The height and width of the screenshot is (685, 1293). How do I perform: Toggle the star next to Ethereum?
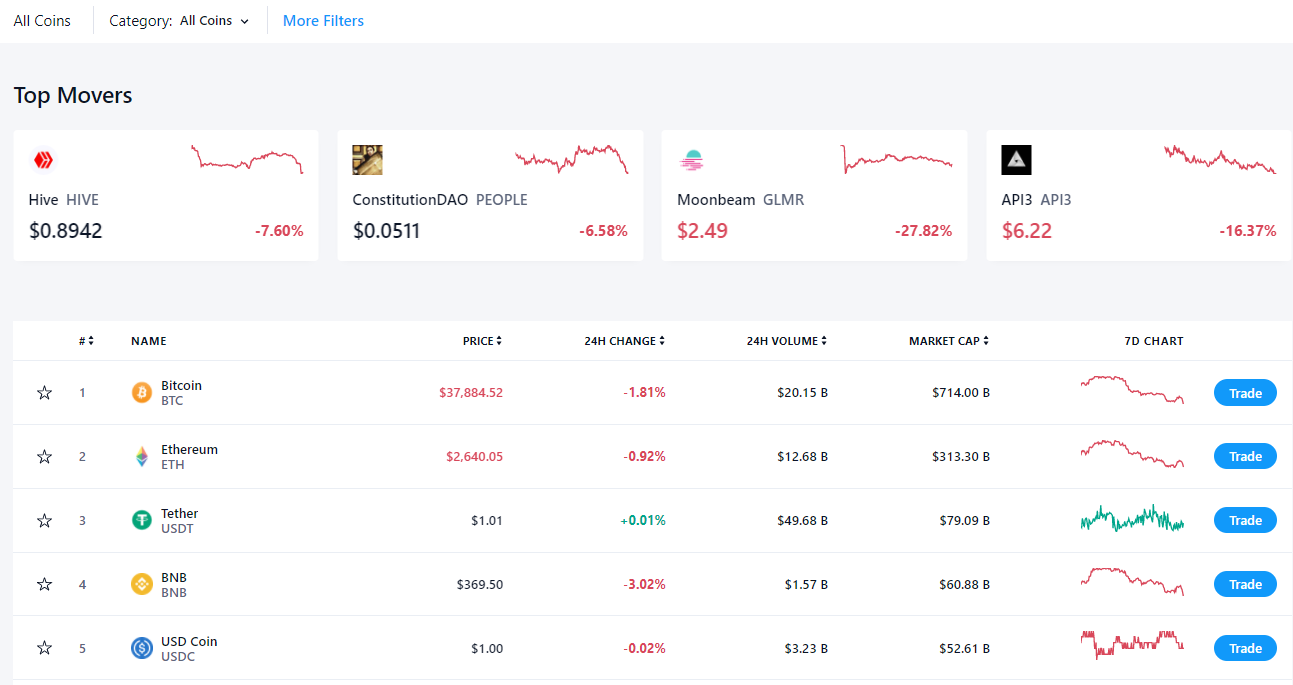[44, 457]
